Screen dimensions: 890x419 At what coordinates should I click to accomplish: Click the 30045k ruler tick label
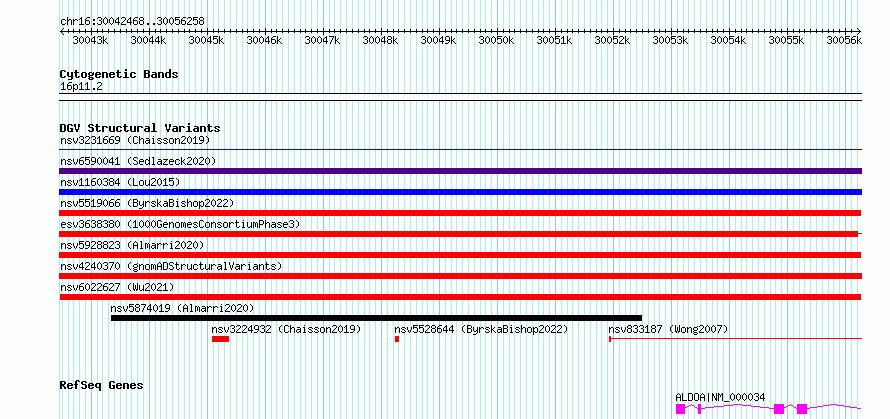pos(206,40)
